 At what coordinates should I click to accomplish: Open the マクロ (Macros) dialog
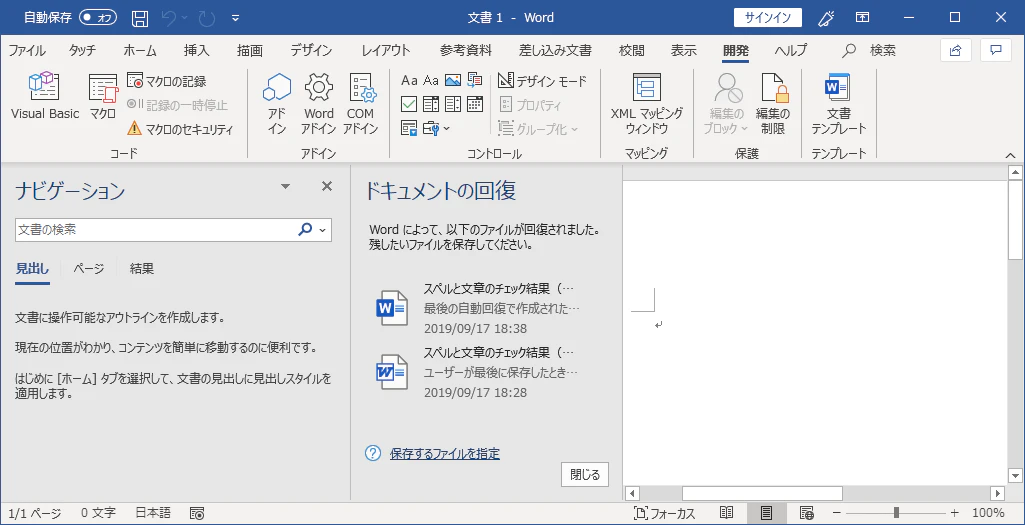click(x=103, y=96)
